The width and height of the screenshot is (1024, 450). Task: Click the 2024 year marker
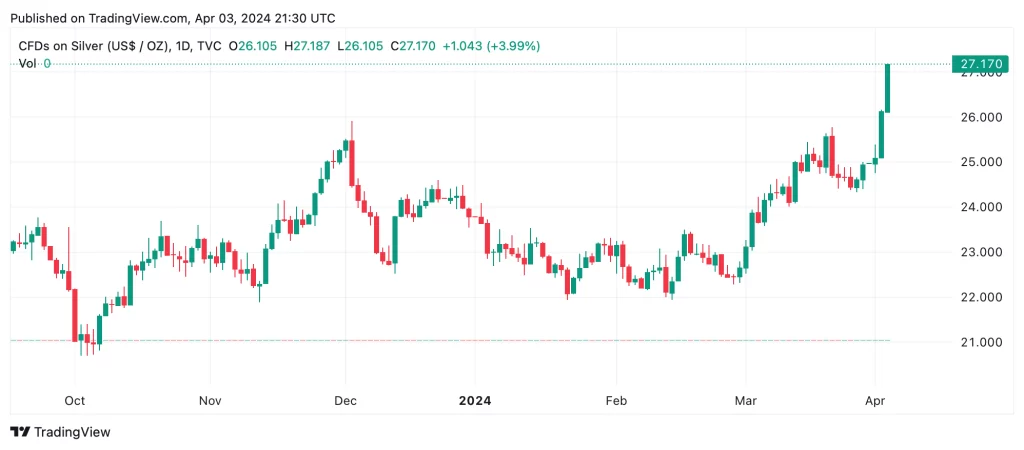(x=475, y=400)
